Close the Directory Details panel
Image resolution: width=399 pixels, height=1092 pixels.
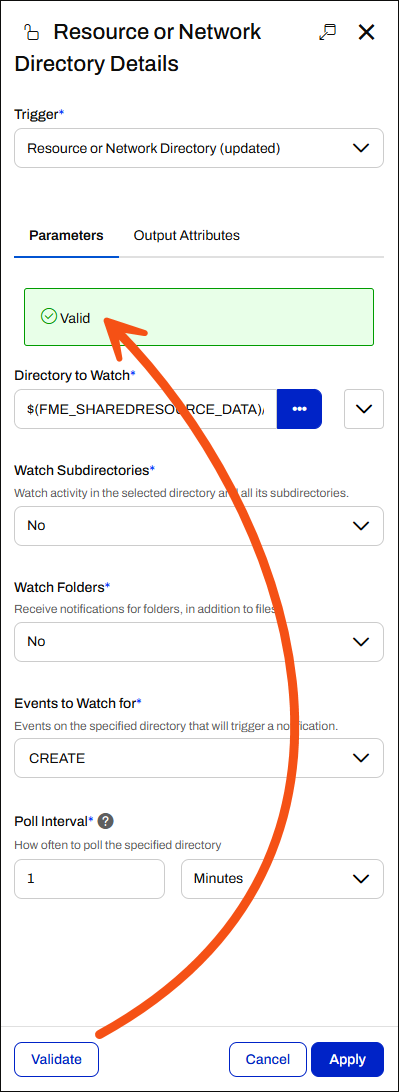click(x=366, y=32)
